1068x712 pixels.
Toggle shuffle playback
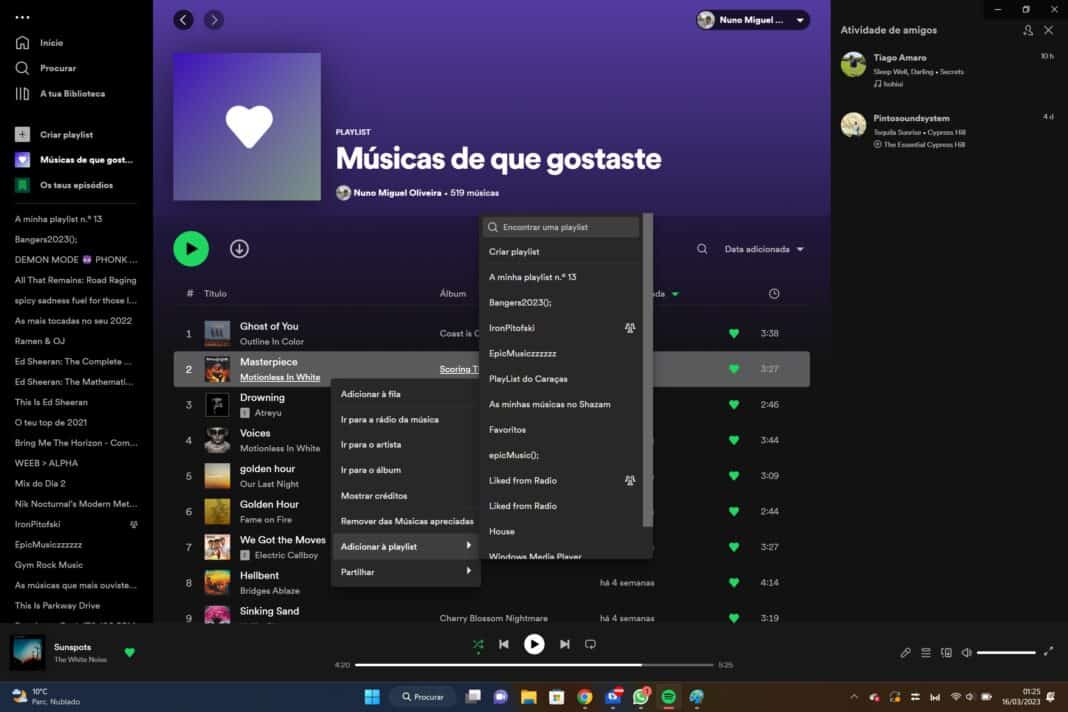pyautogui.click(x=478, y=644)
